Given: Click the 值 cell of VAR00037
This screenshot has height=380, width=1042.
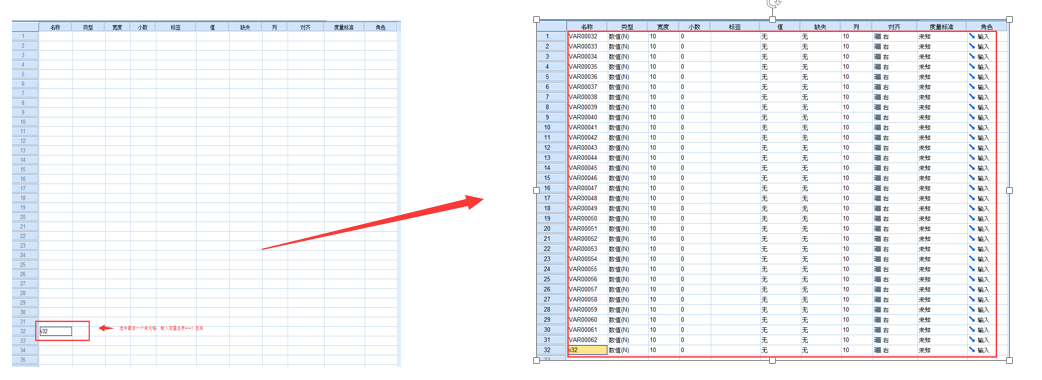Looking at the screenshot, I should coord(780,87).
